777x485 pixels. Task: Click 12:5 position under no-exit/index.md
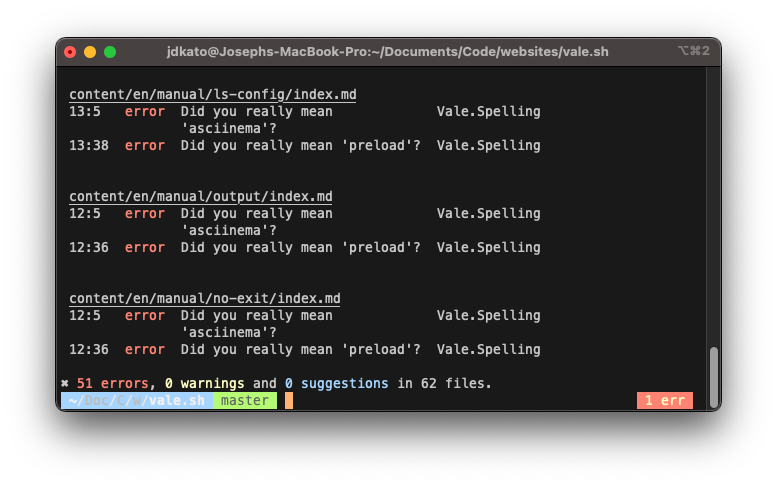click(x=85, y=316)
